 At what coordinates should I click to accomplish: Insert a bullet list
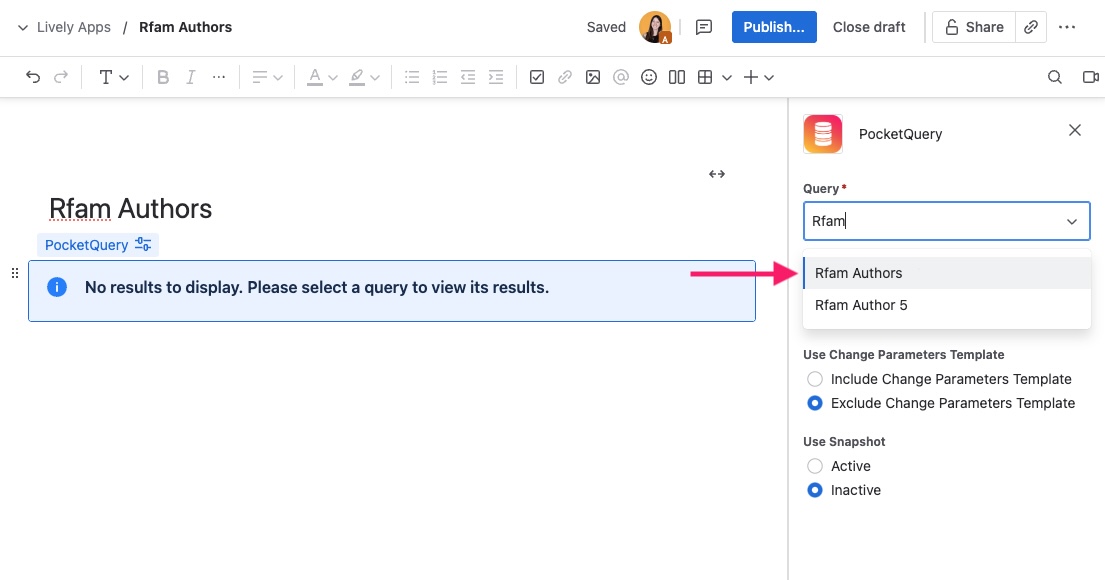click(x=412, y=77)
